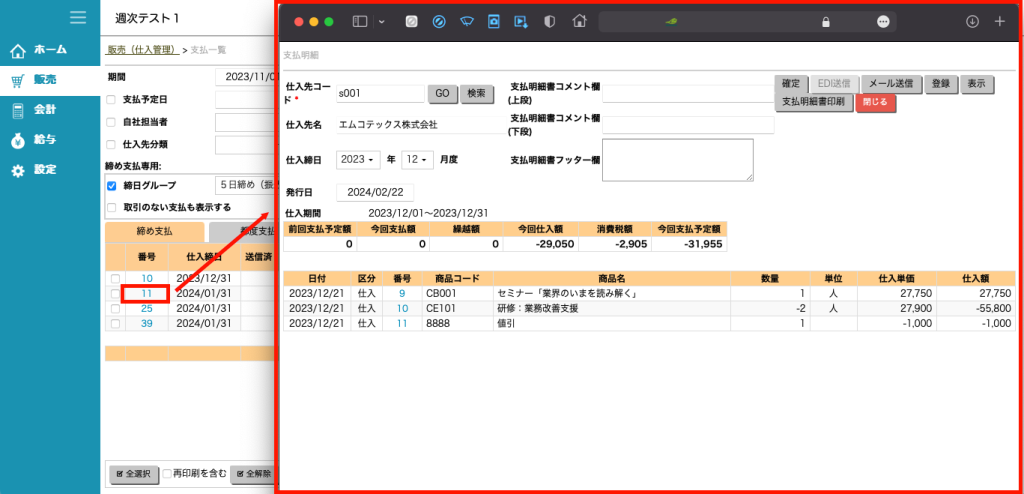1024x494 pixels.
Task: Click the browser home icon
Action: [x=579, y=22]
